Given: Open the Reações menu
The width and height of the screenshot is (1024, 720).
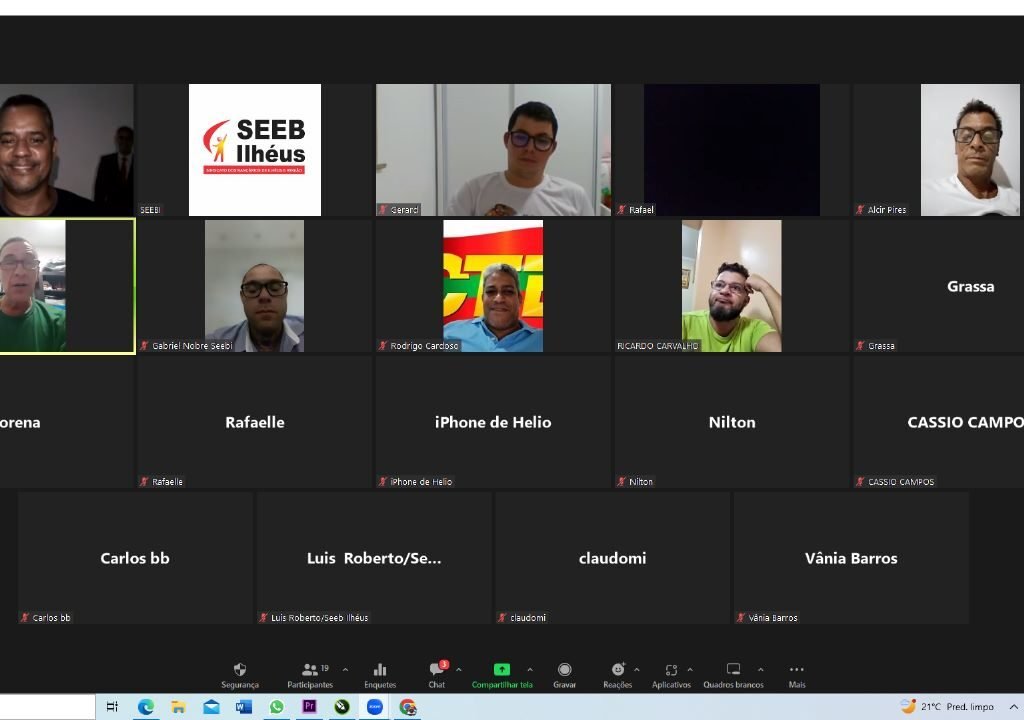Looking at the screenshot, I should [618, 675].
